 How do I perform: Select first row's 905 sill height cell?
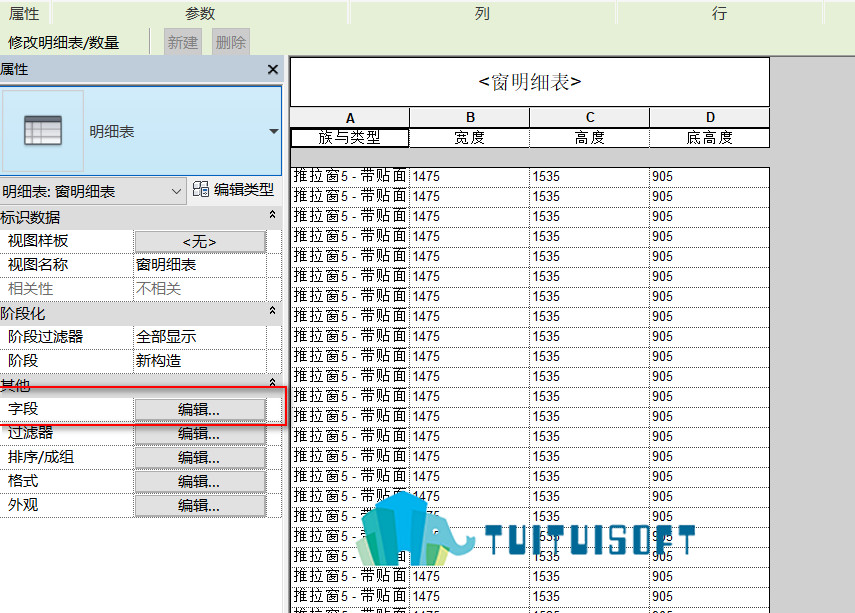click(x=709, y=176)
